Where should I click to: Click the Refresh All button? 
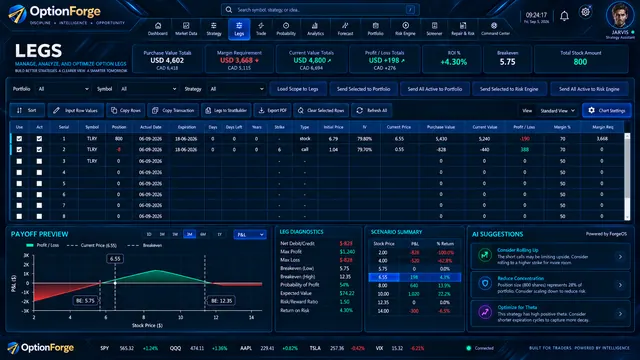(372, 110)
